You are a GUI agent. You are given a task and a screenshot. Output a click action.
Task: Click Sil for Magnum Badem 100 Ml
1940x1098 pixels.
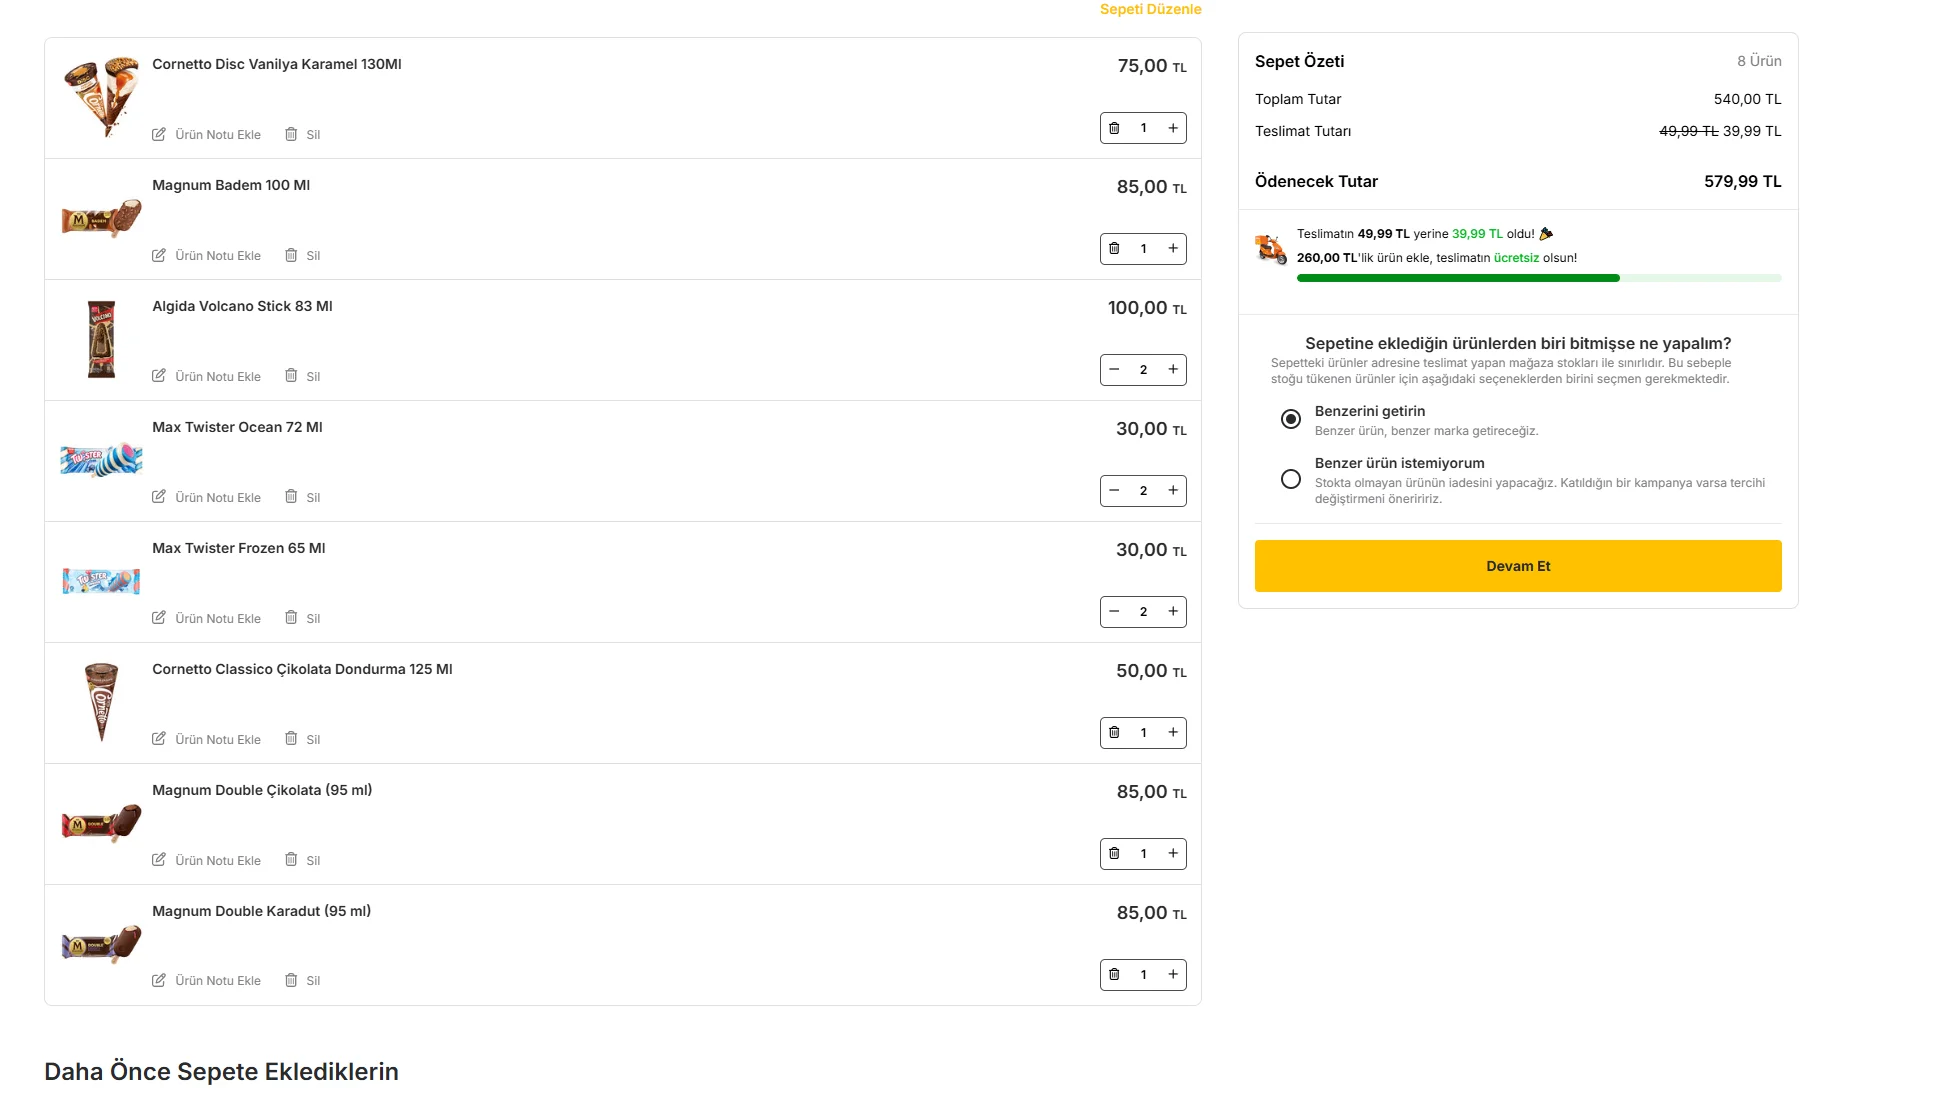(x=303, y=256)
